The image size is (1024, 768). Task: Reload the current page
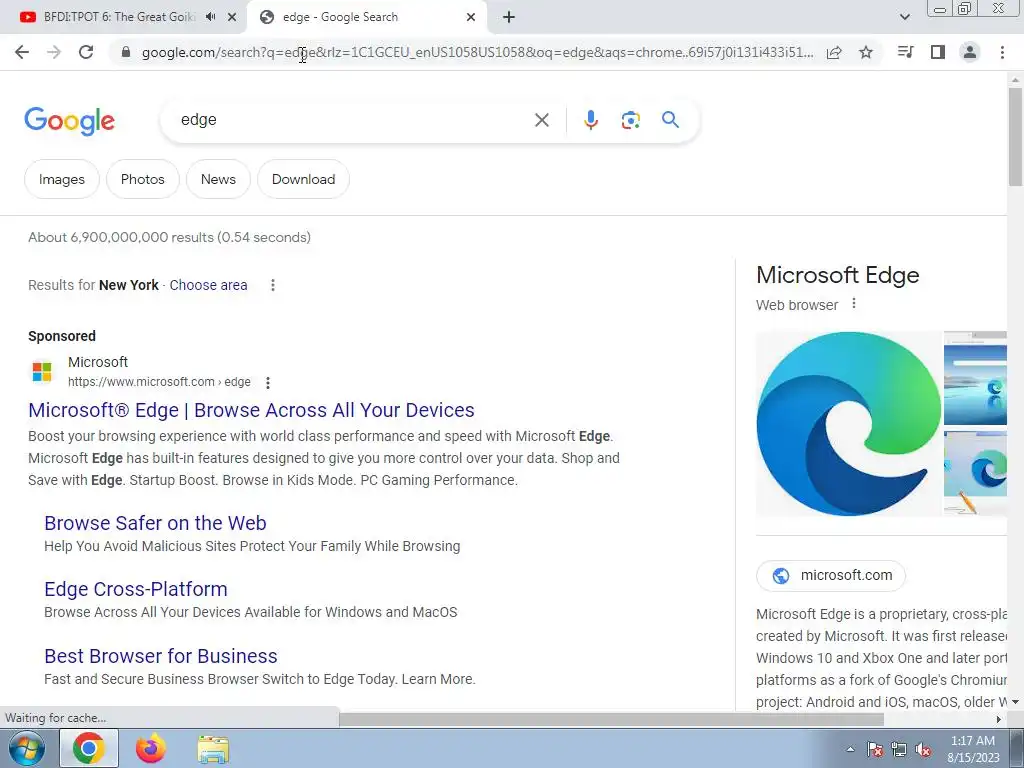tap(86, 52)
